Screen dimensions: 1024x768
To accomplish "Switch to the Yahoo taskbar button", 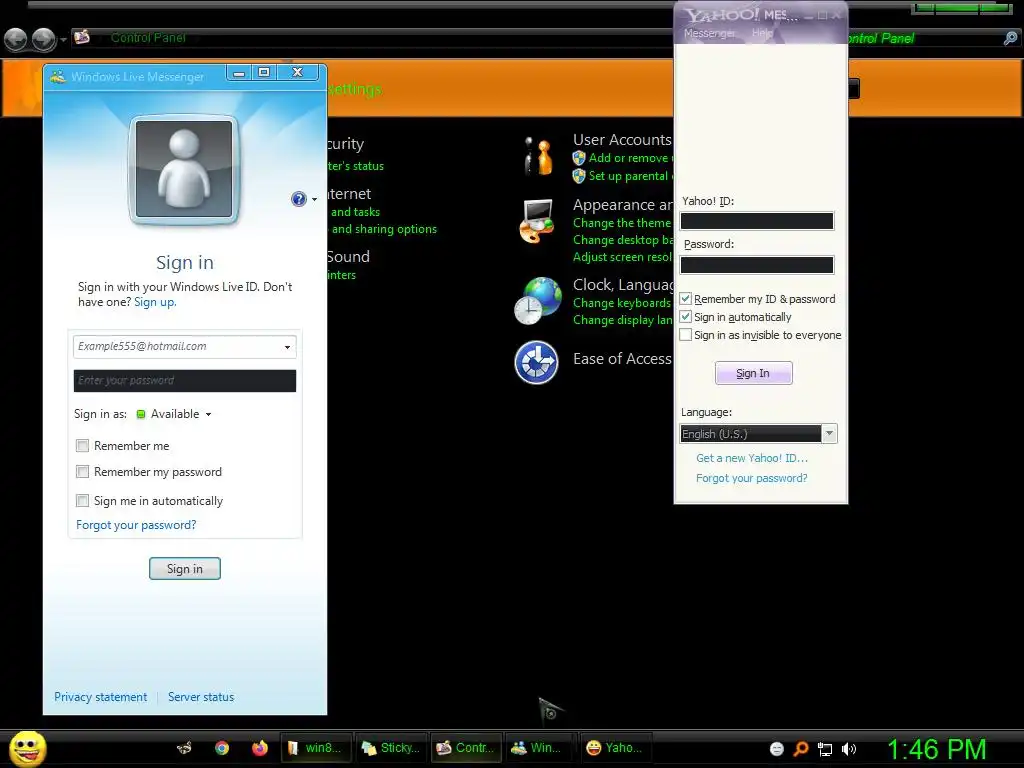I will 615,748.
